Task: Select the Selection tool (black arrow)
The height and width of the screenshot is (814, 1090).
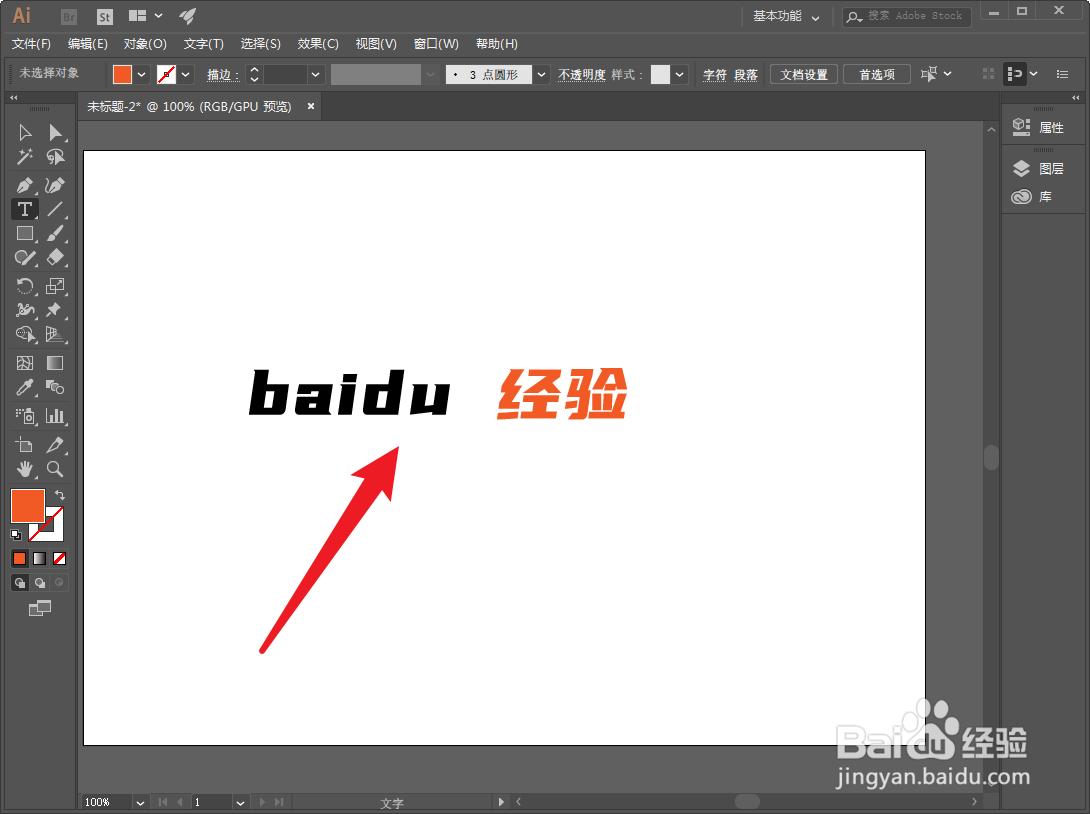Action: (25, 132)
